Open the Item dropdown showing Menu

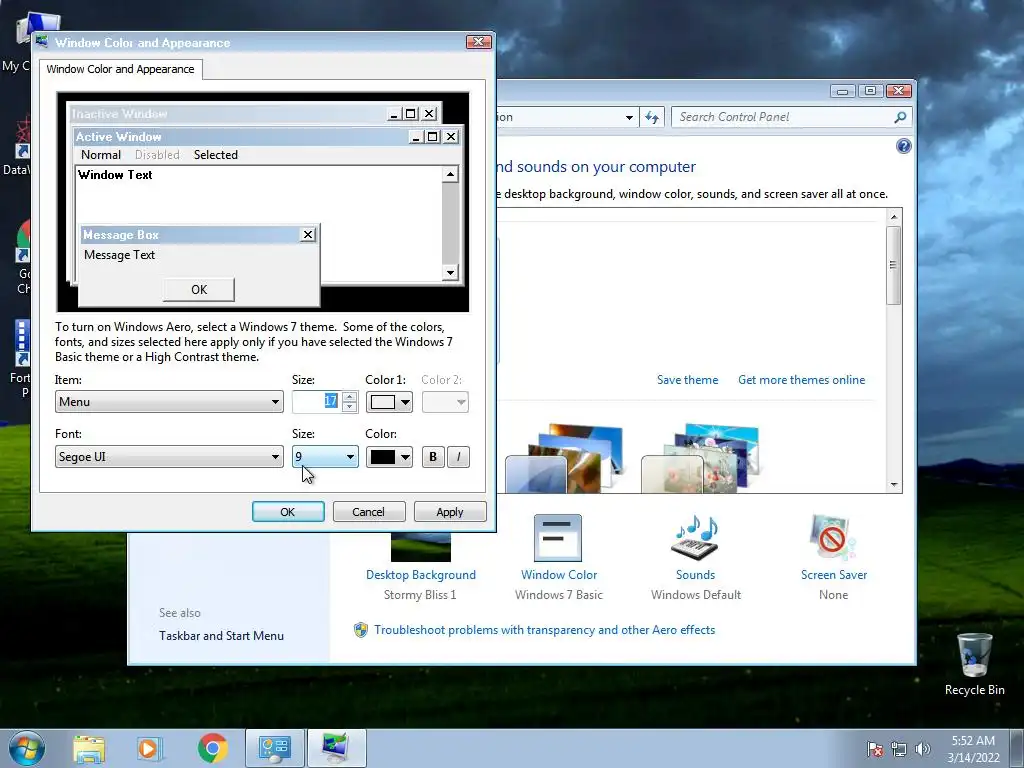coord(169,402)
